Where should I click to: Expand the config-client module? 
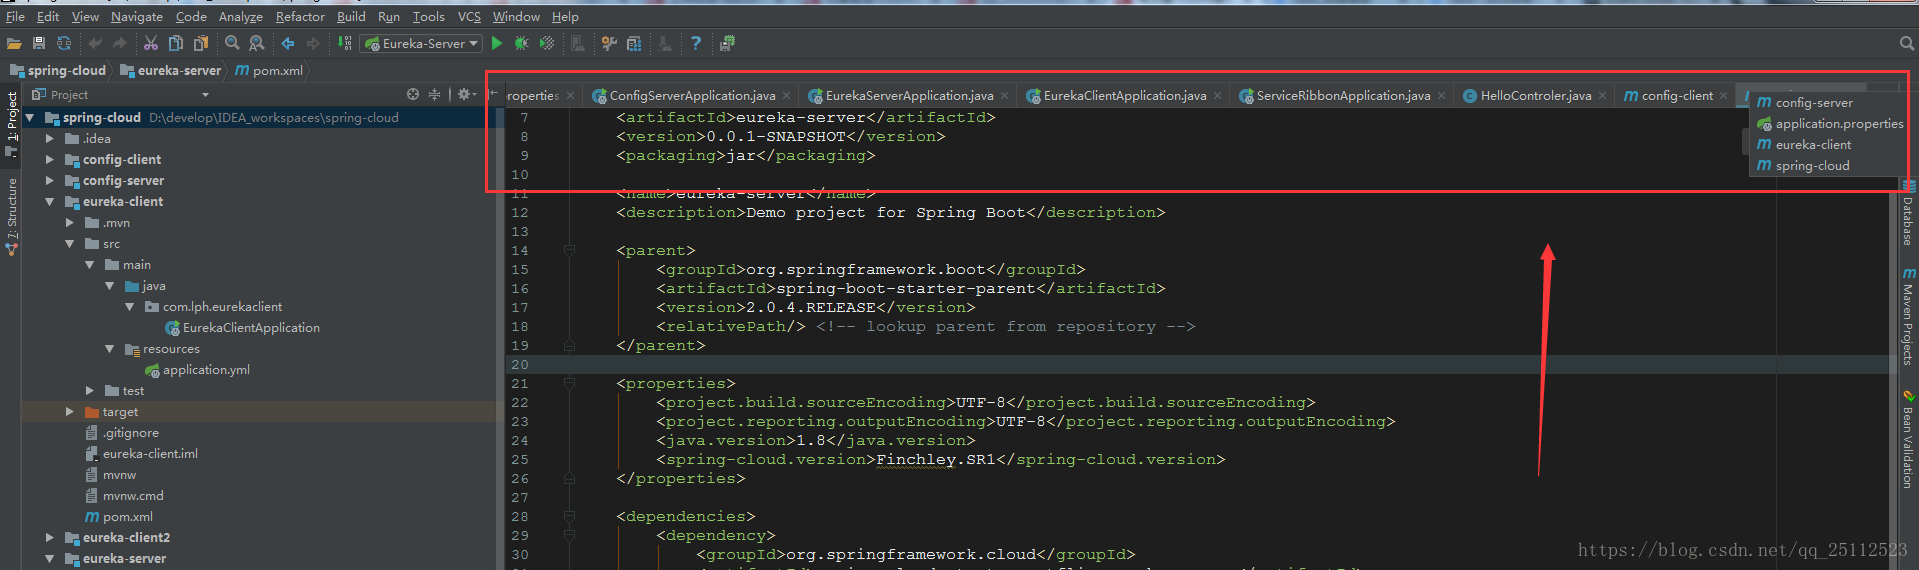[x=50, y=160]
